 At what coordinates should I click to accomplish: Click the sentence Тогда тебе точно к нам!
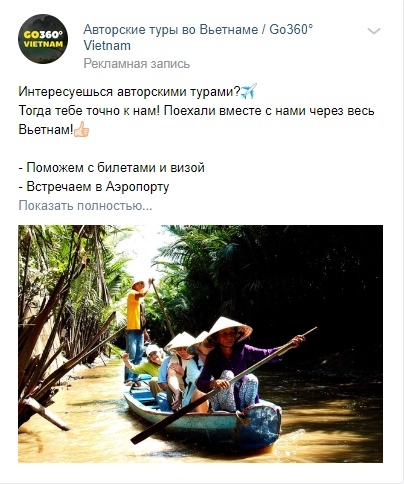pyautogui.click(x=90, y=110)
